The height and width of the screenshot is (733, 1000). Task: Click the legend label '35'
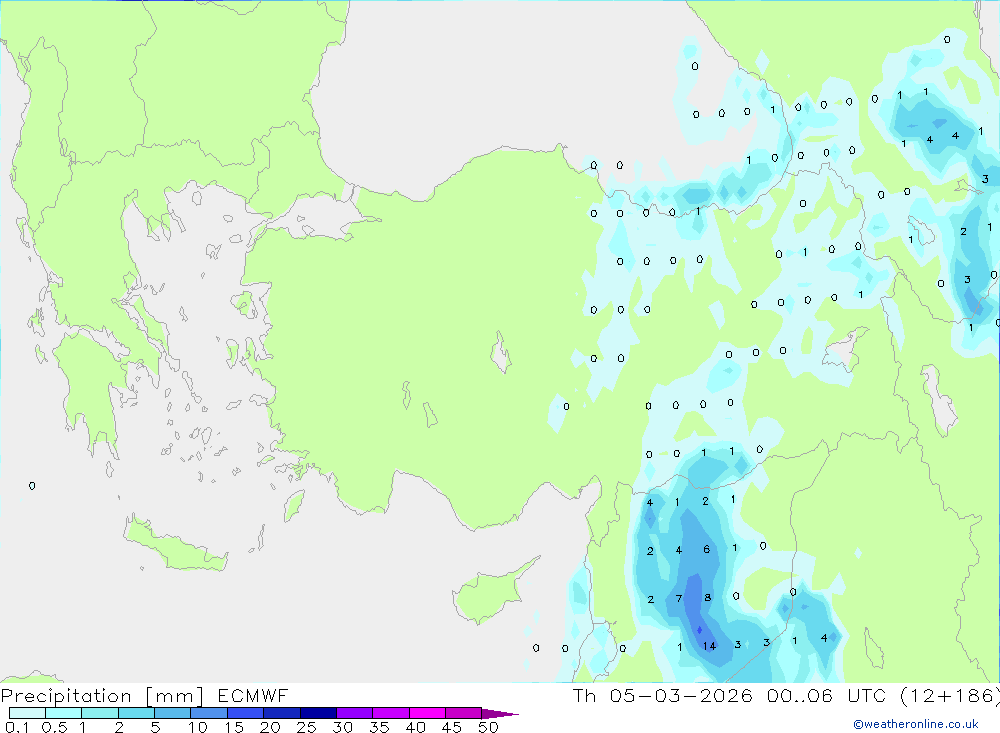379,727
